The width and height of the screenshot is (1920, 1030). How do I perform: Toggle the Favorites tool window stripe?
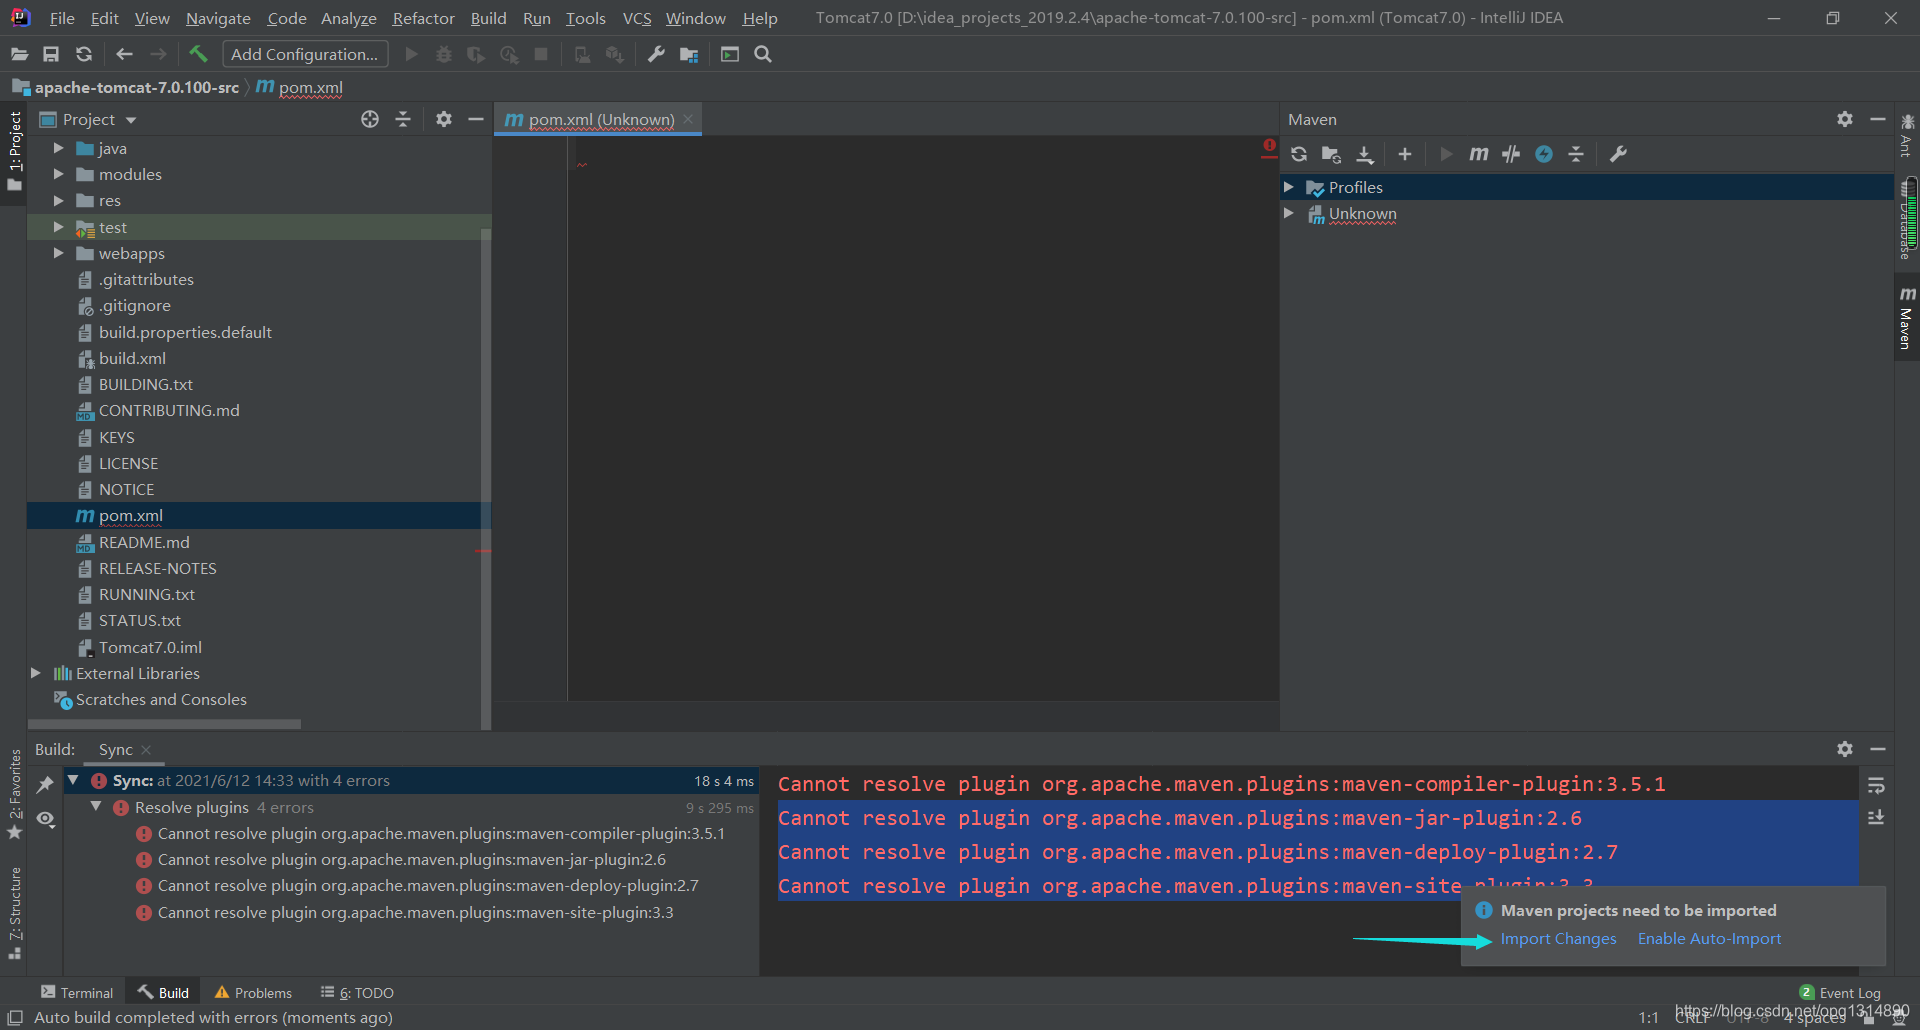pos(14,794)
